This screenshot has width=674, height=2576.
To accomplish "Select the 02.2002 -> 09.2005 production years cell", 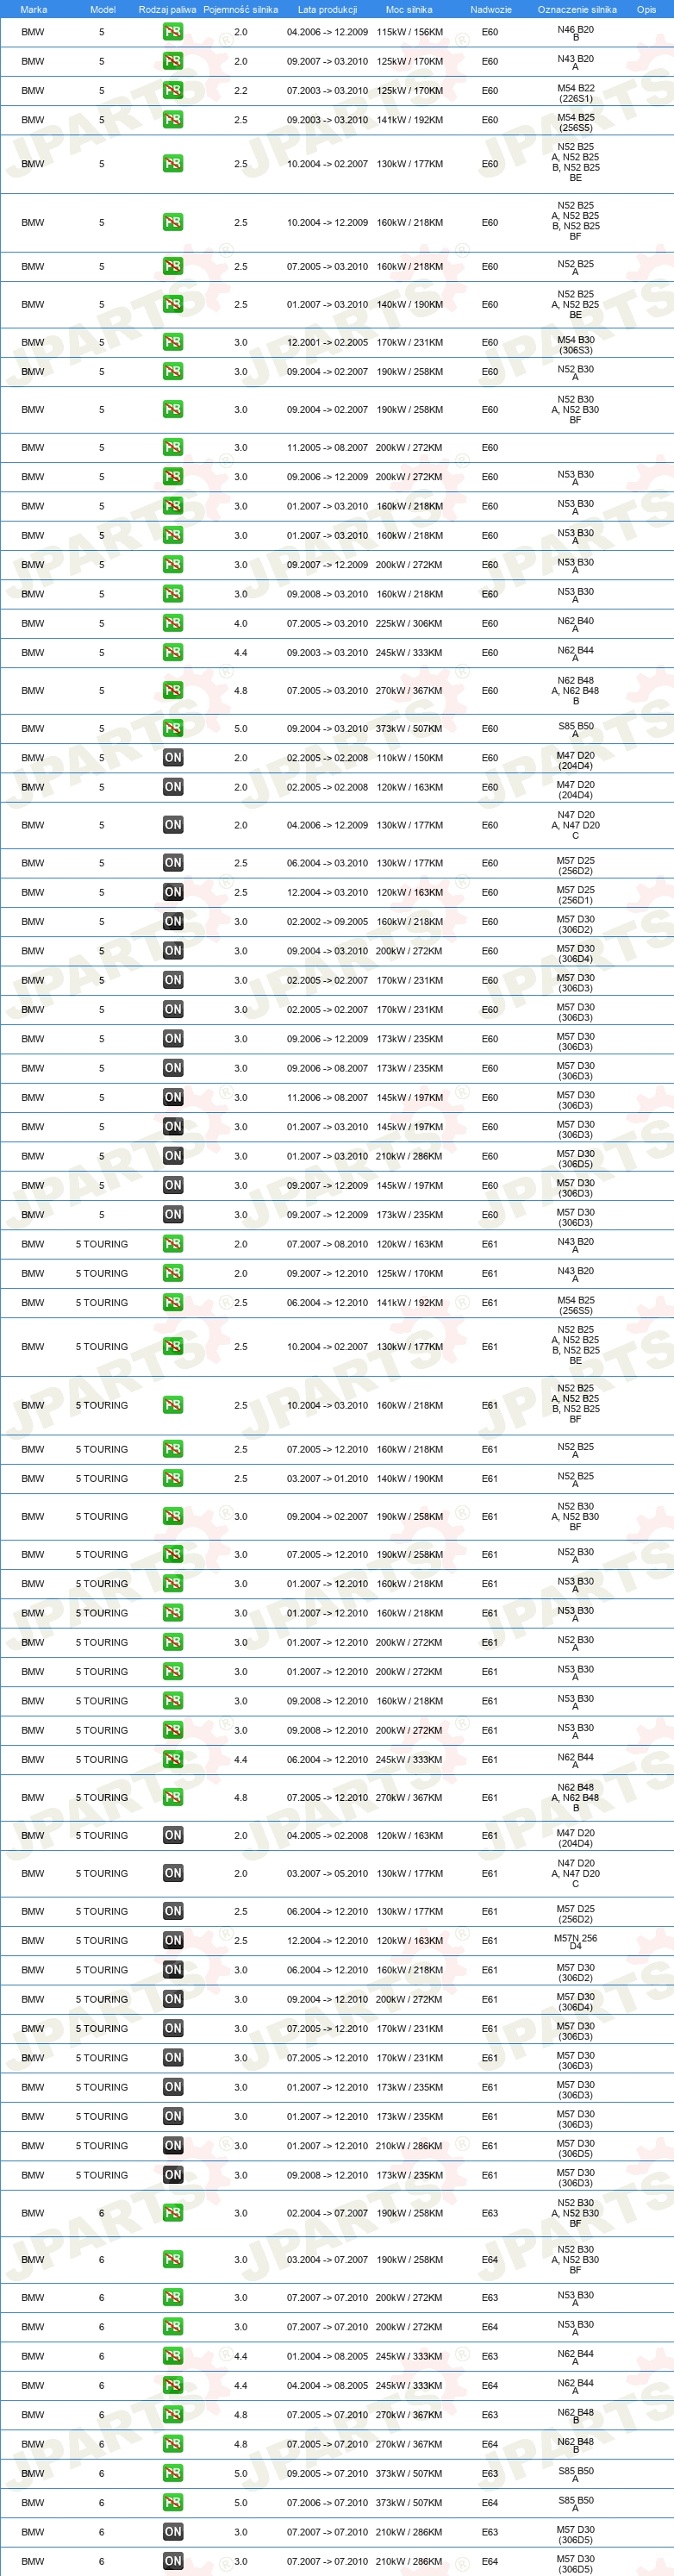I will (x=327, y=921).
